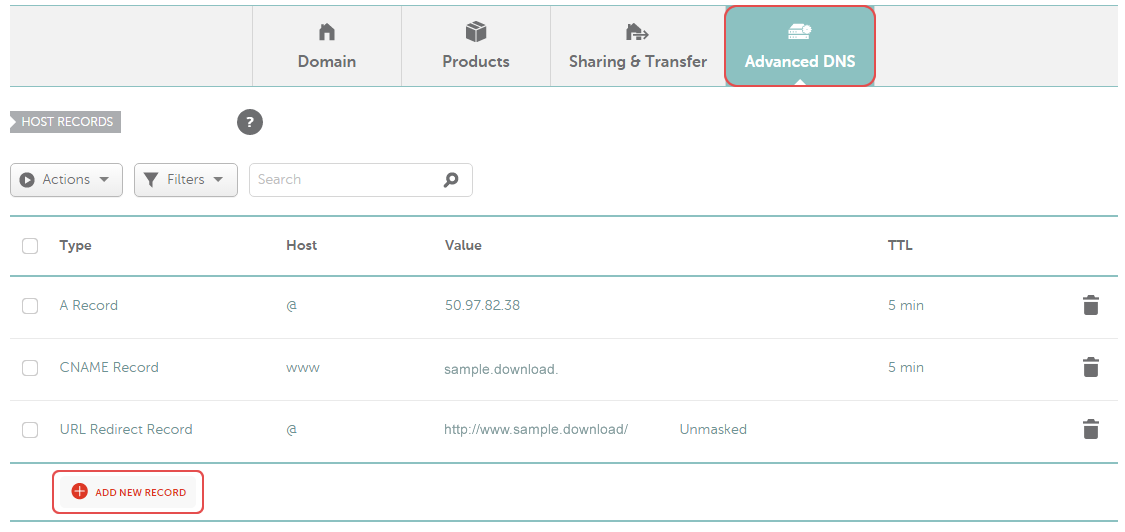Screen dimensions: 1125x532
Task: Select the Advanced DNS tab
Action: pyautogui.click(x=799, y=47)
